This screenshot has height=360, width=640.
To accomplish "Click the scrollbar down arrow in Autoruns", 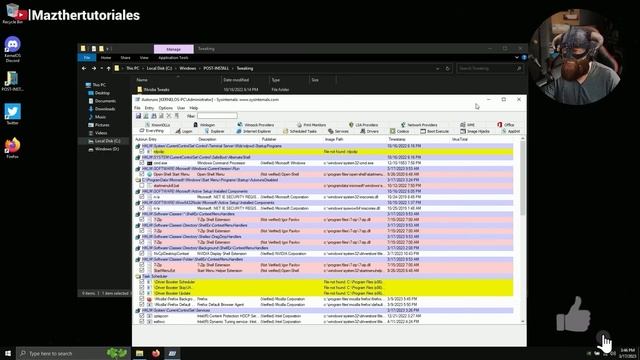I will pos(523,322).
